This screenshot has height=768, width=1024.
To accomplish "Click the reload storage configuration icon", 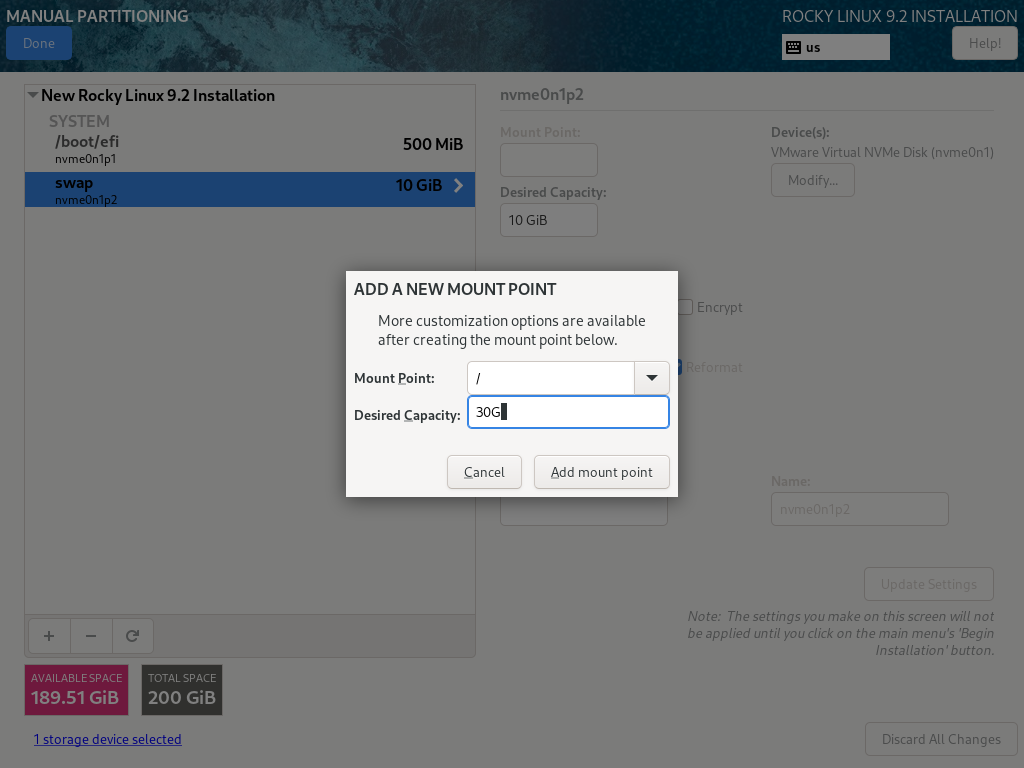I will tap(133, 636).
